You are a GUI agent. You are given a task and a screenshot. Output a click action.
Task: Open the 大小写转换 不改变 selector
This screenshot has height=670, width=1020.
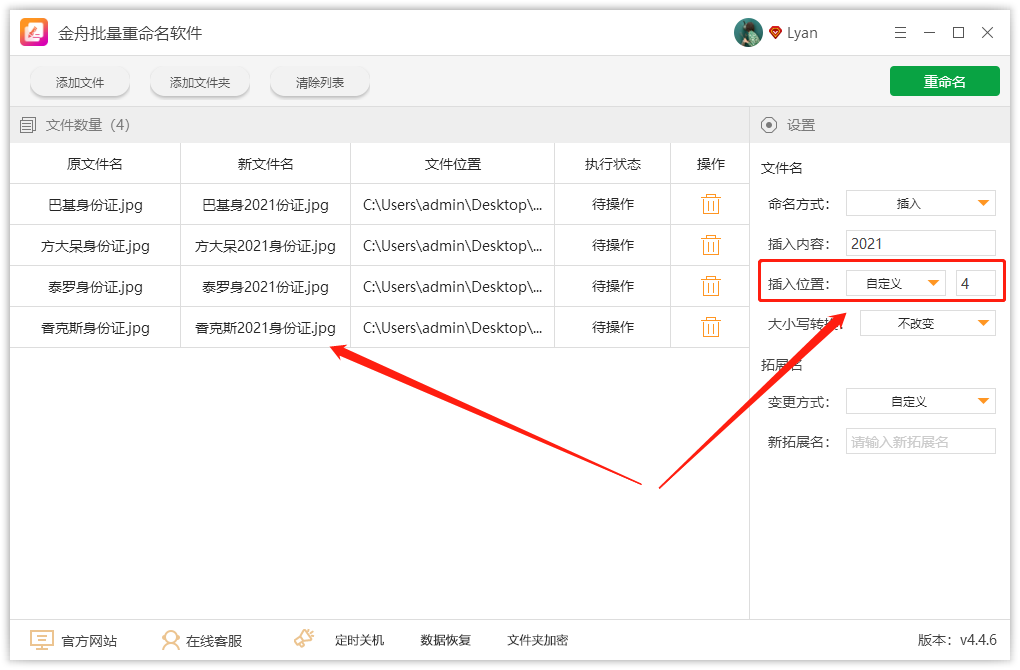click(x=927, y=322)
